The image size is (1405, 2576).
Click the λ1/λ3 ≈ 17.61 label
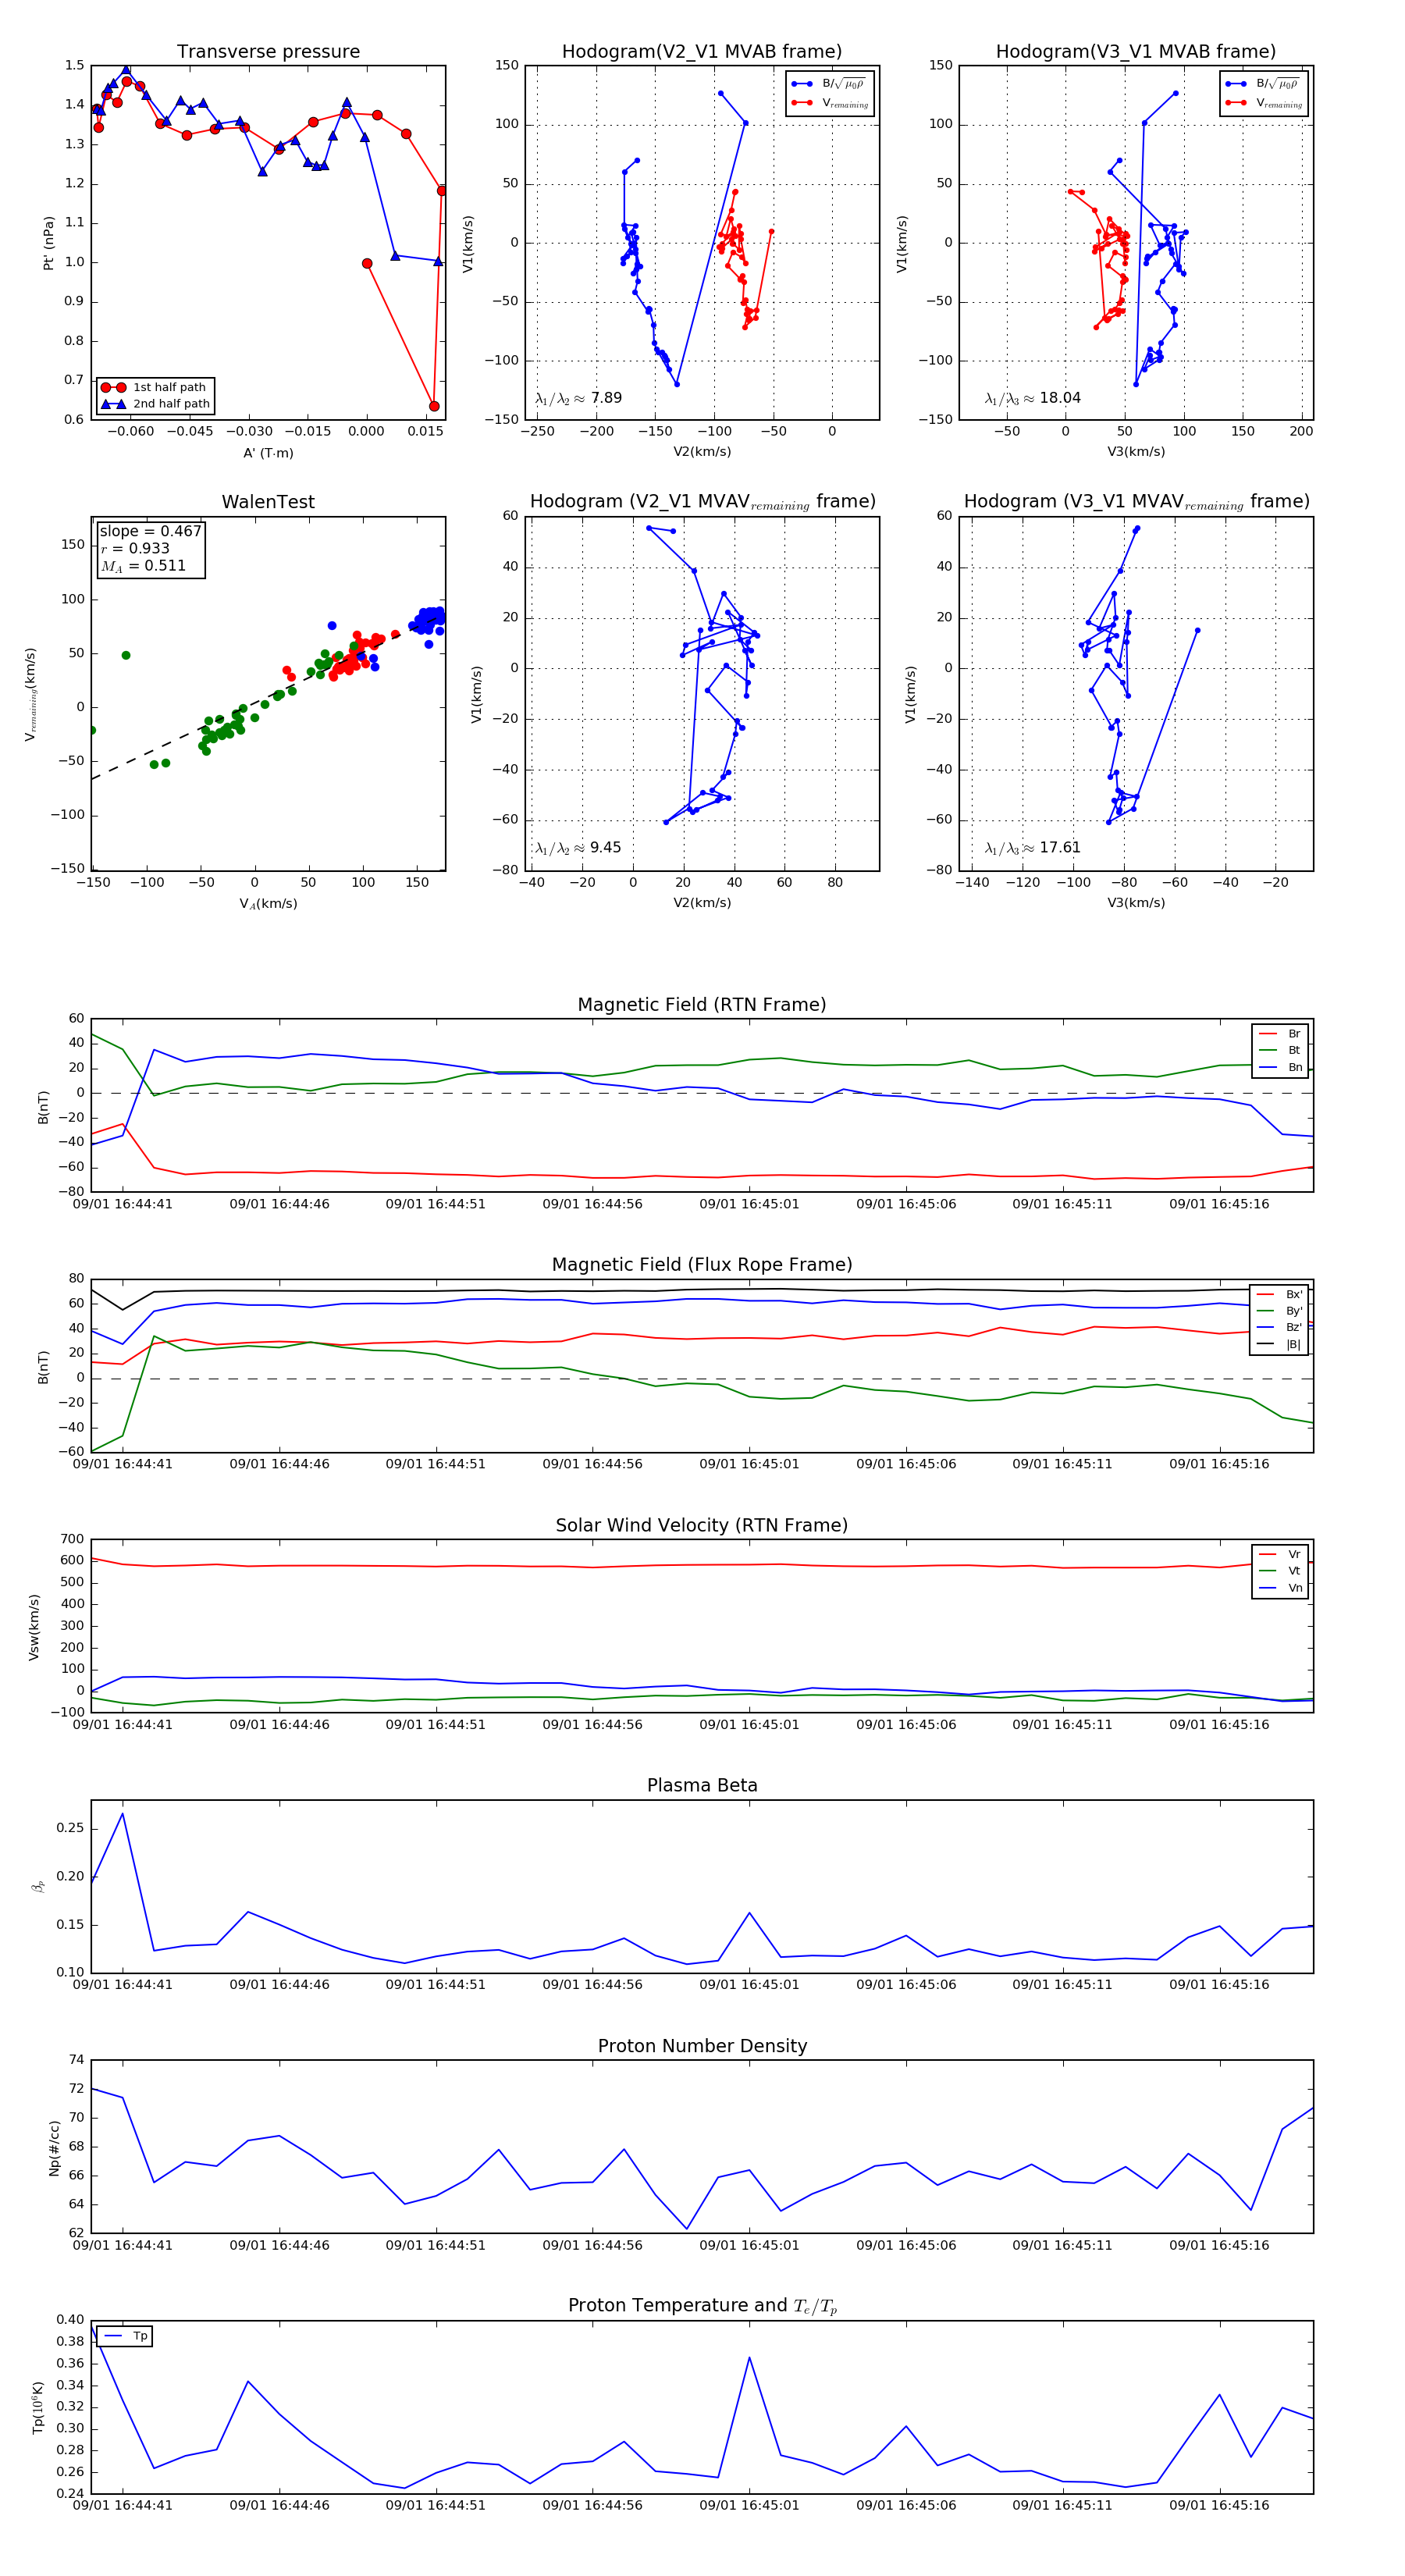[x=1032, y=848]
